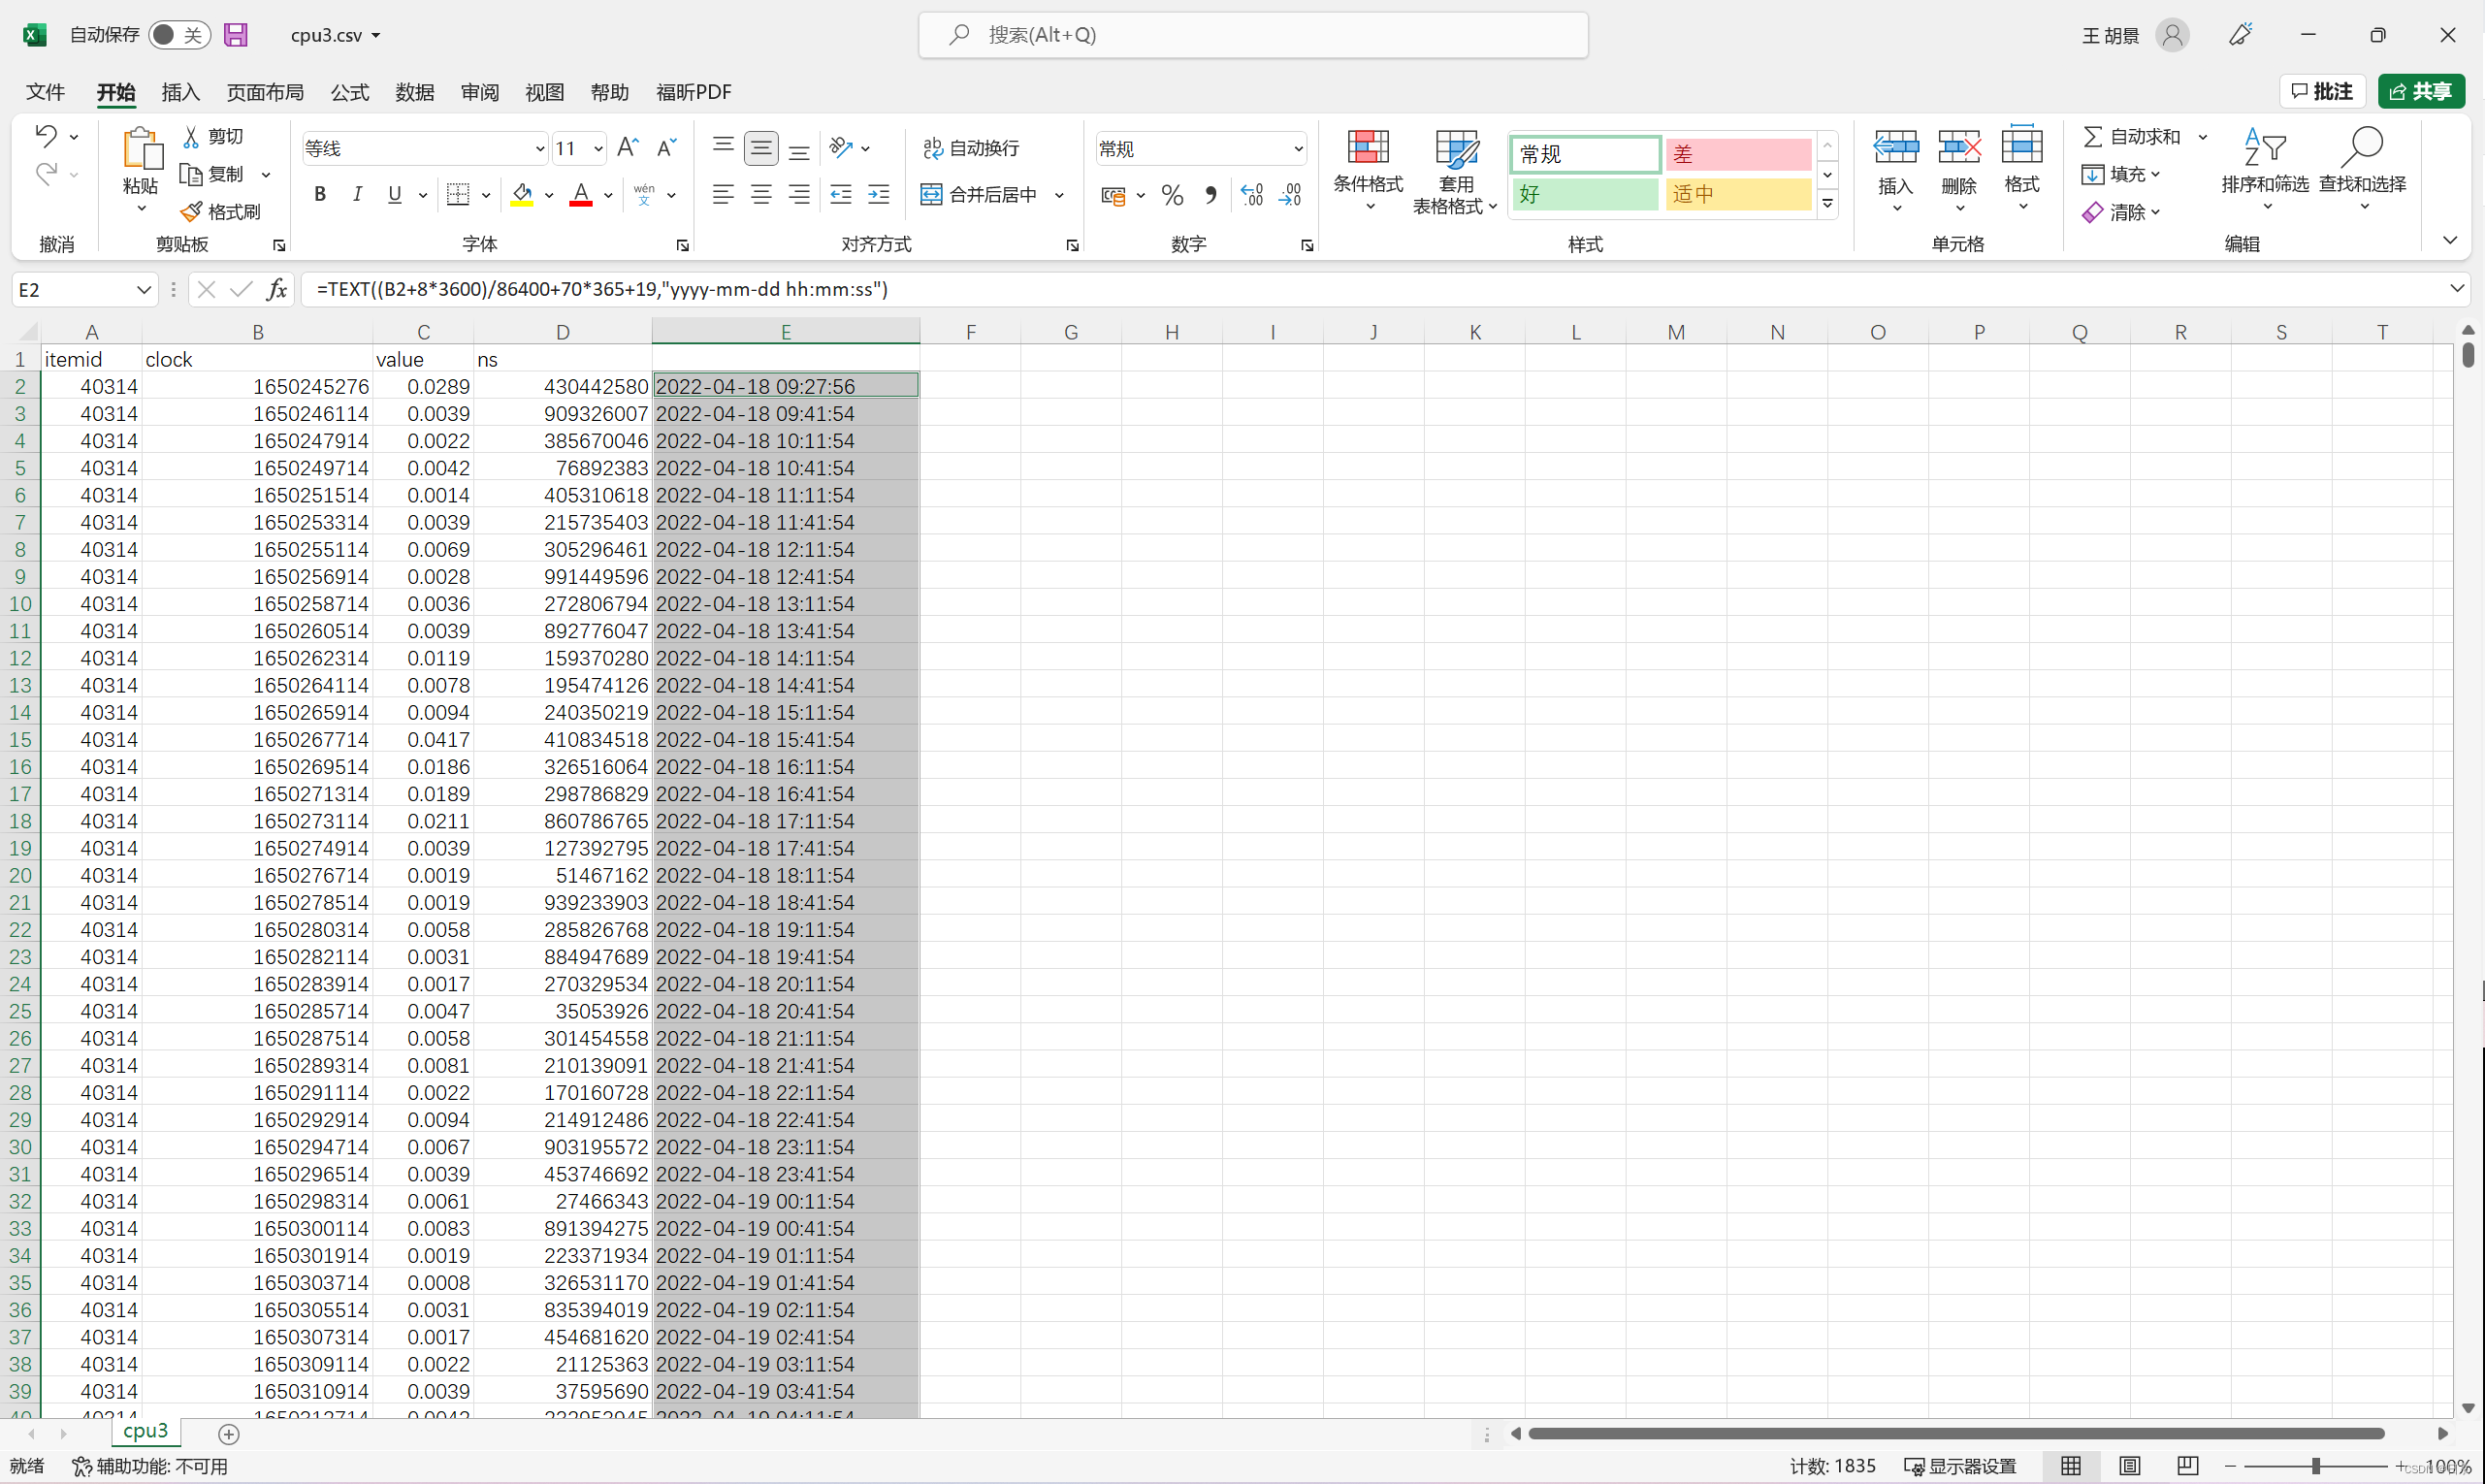Click the Share (共享) button
The height and width of the screenshot is (1484, 2485).
tap(2420, 91)
